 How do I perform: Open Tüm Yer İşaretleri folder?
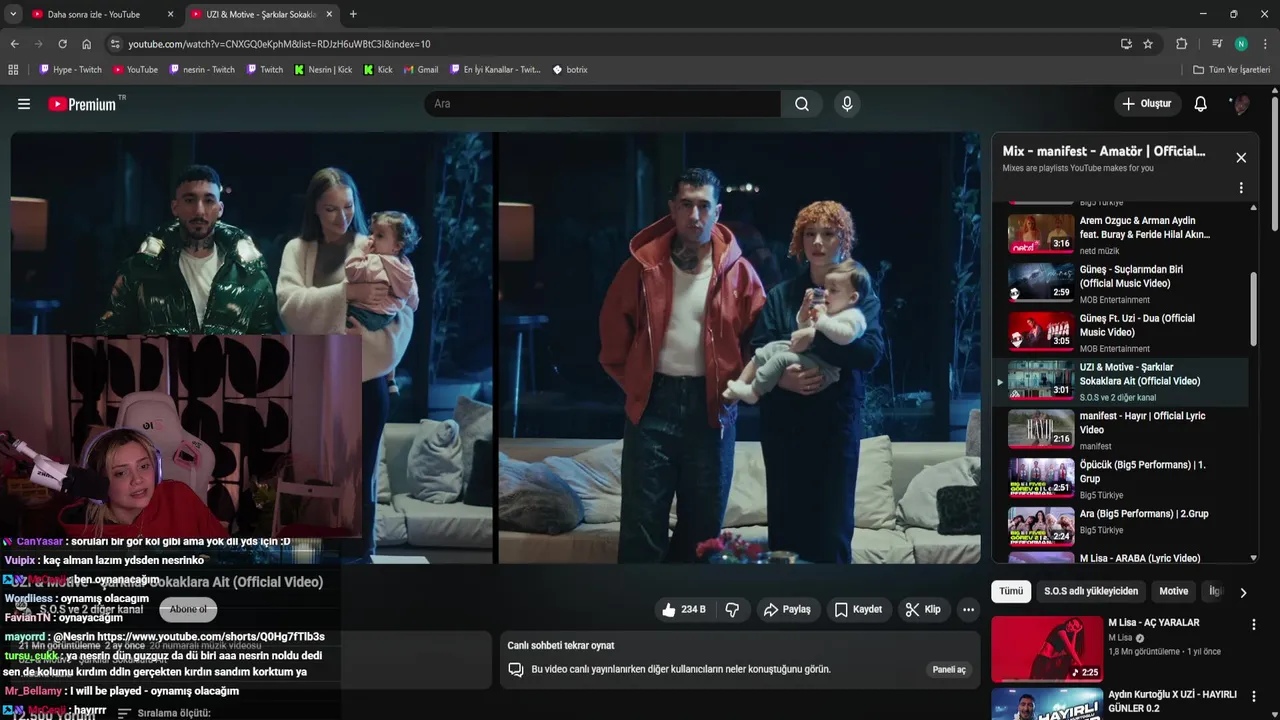click(x=1232, y=70)
